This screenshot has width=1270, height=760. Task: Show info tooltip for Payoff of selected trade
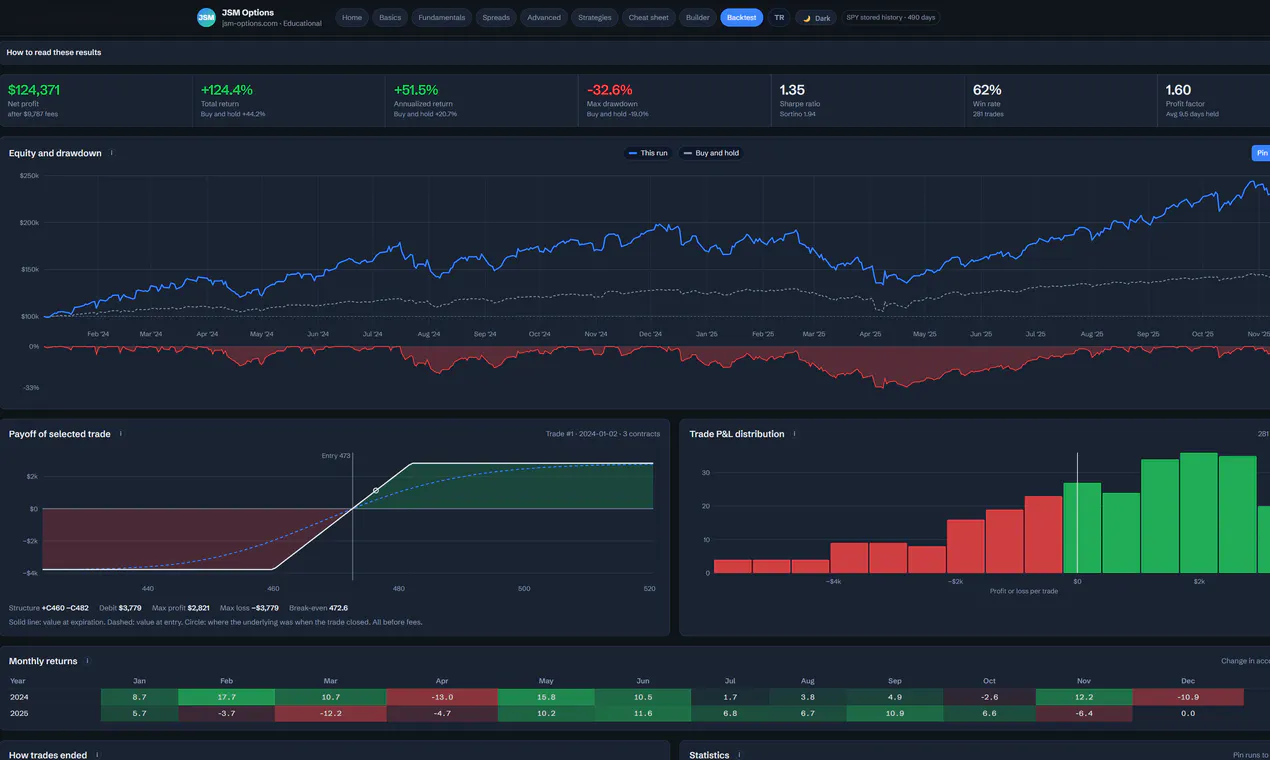[x=121, y=434]
